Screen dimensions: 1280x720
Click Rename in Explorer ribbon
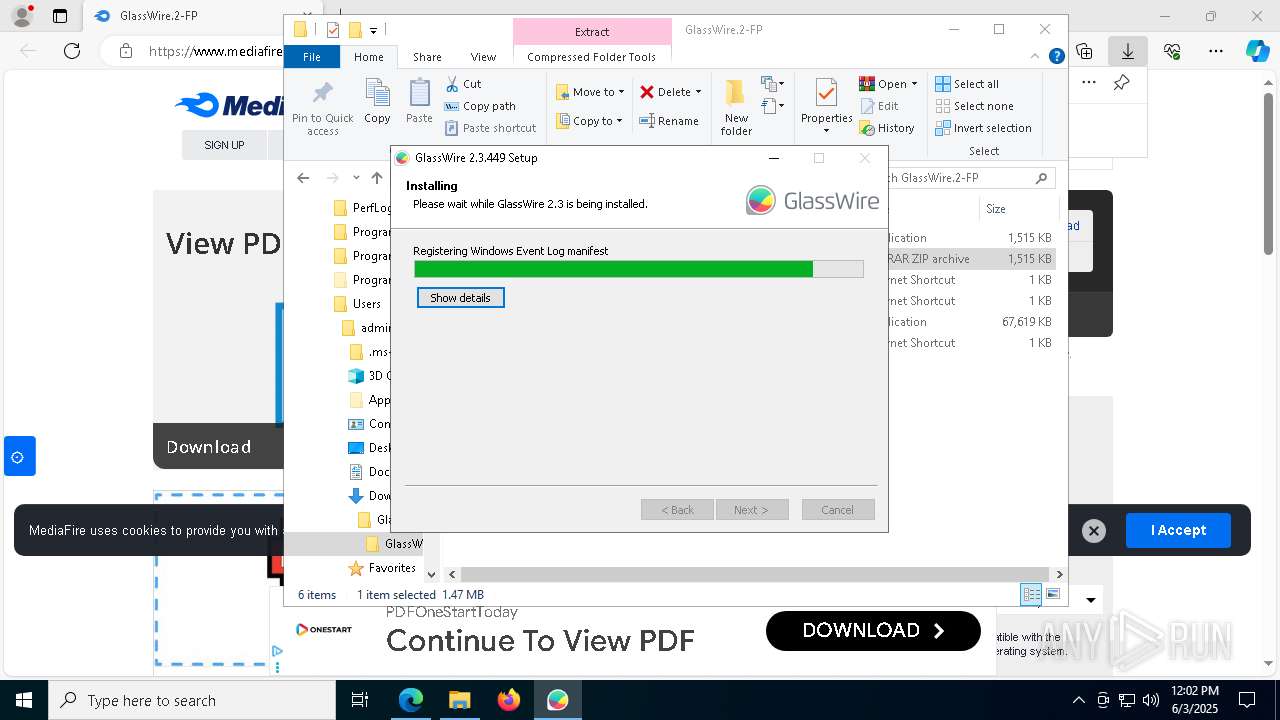pos(669,121)
